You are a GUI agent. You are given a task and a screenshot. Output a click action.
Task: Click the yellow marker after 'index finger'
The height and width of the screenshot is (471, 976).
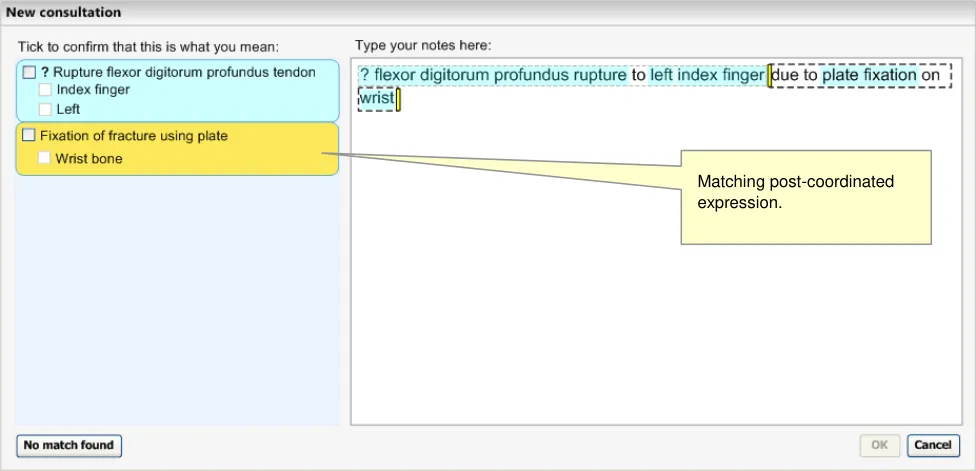click(x=768, y=76)
